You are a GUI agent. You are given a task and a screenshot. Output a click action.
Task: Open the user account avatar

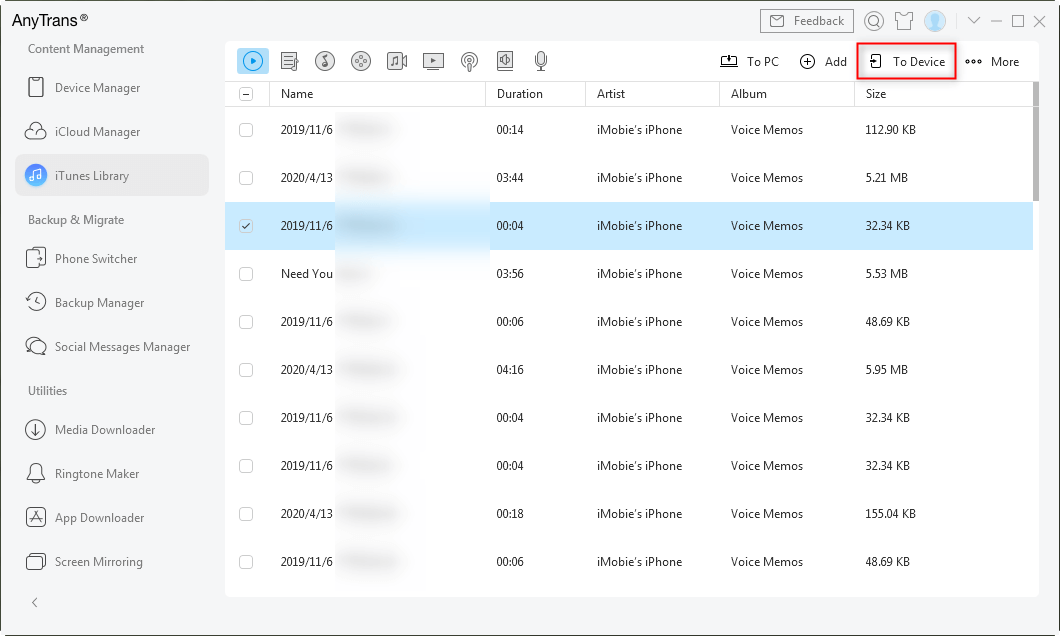point(935,21)
